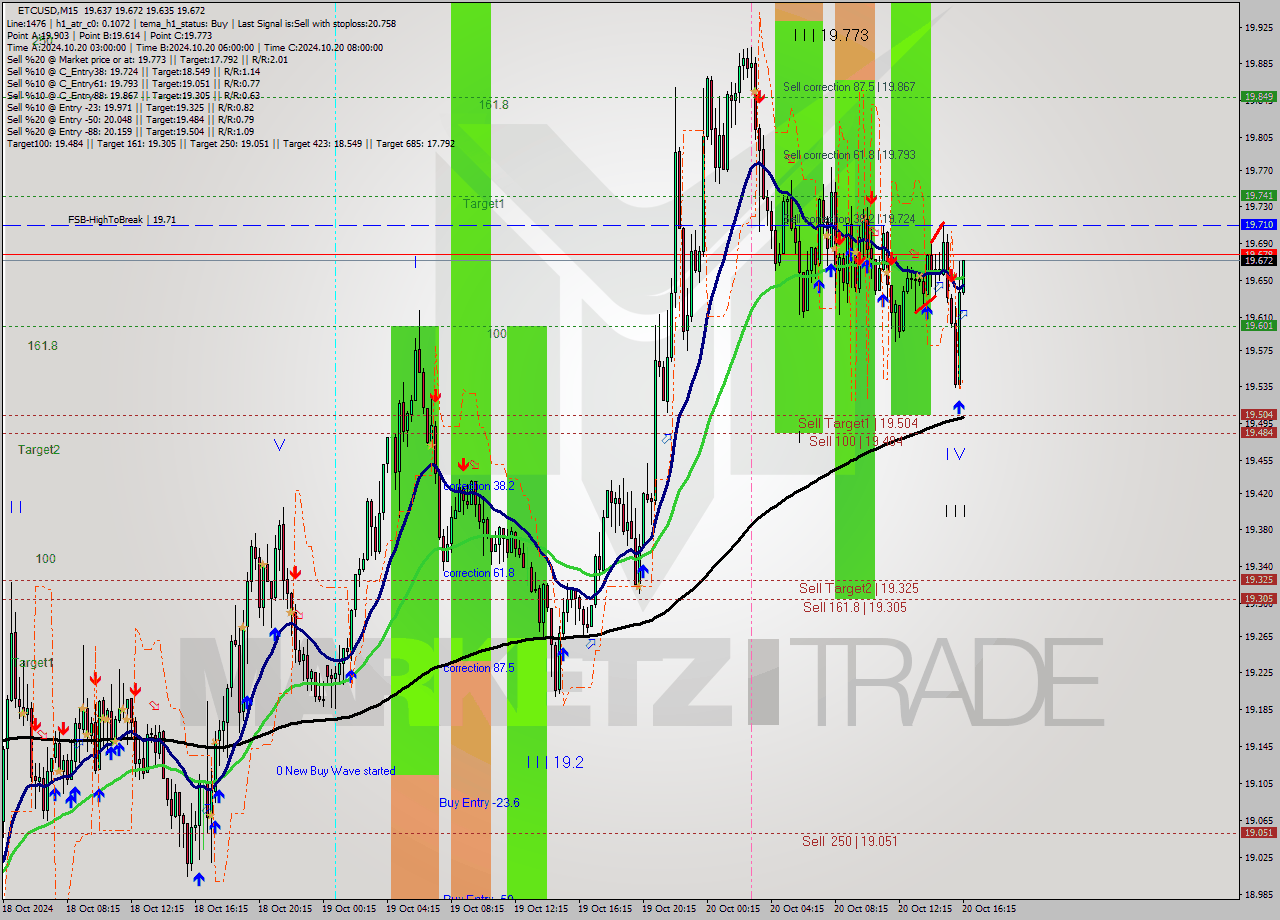Click the green 19.741 price tag
Image resolution: width=1280 pixels, height=920 pixels.
click(1258, 196)
